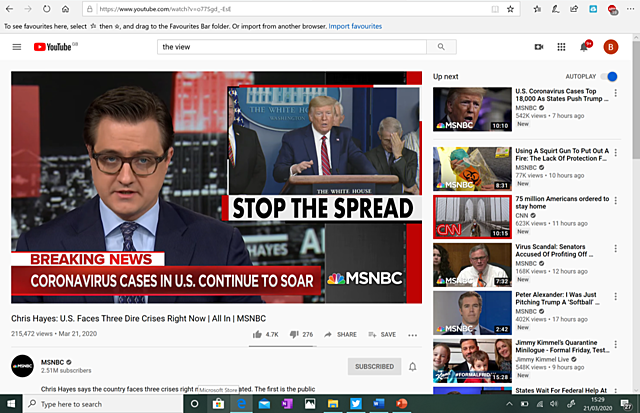
Task: Open the Action Center notifications icon
Action: click(x=626, y=404)
